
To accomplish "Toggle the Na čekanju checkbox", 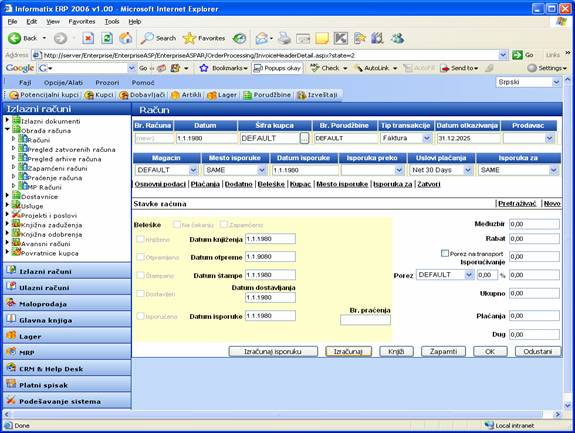I will click(x=177, y=224).
